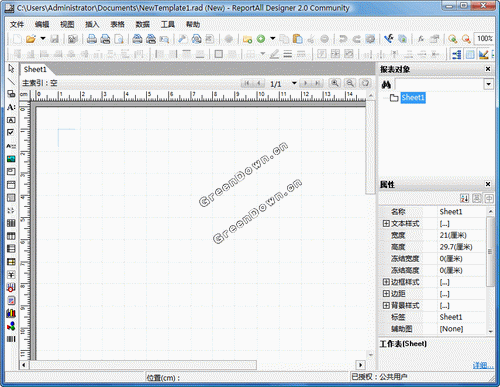Click the green add circle icon
Viewport: 500px width, 387px height.
point(261,39)
